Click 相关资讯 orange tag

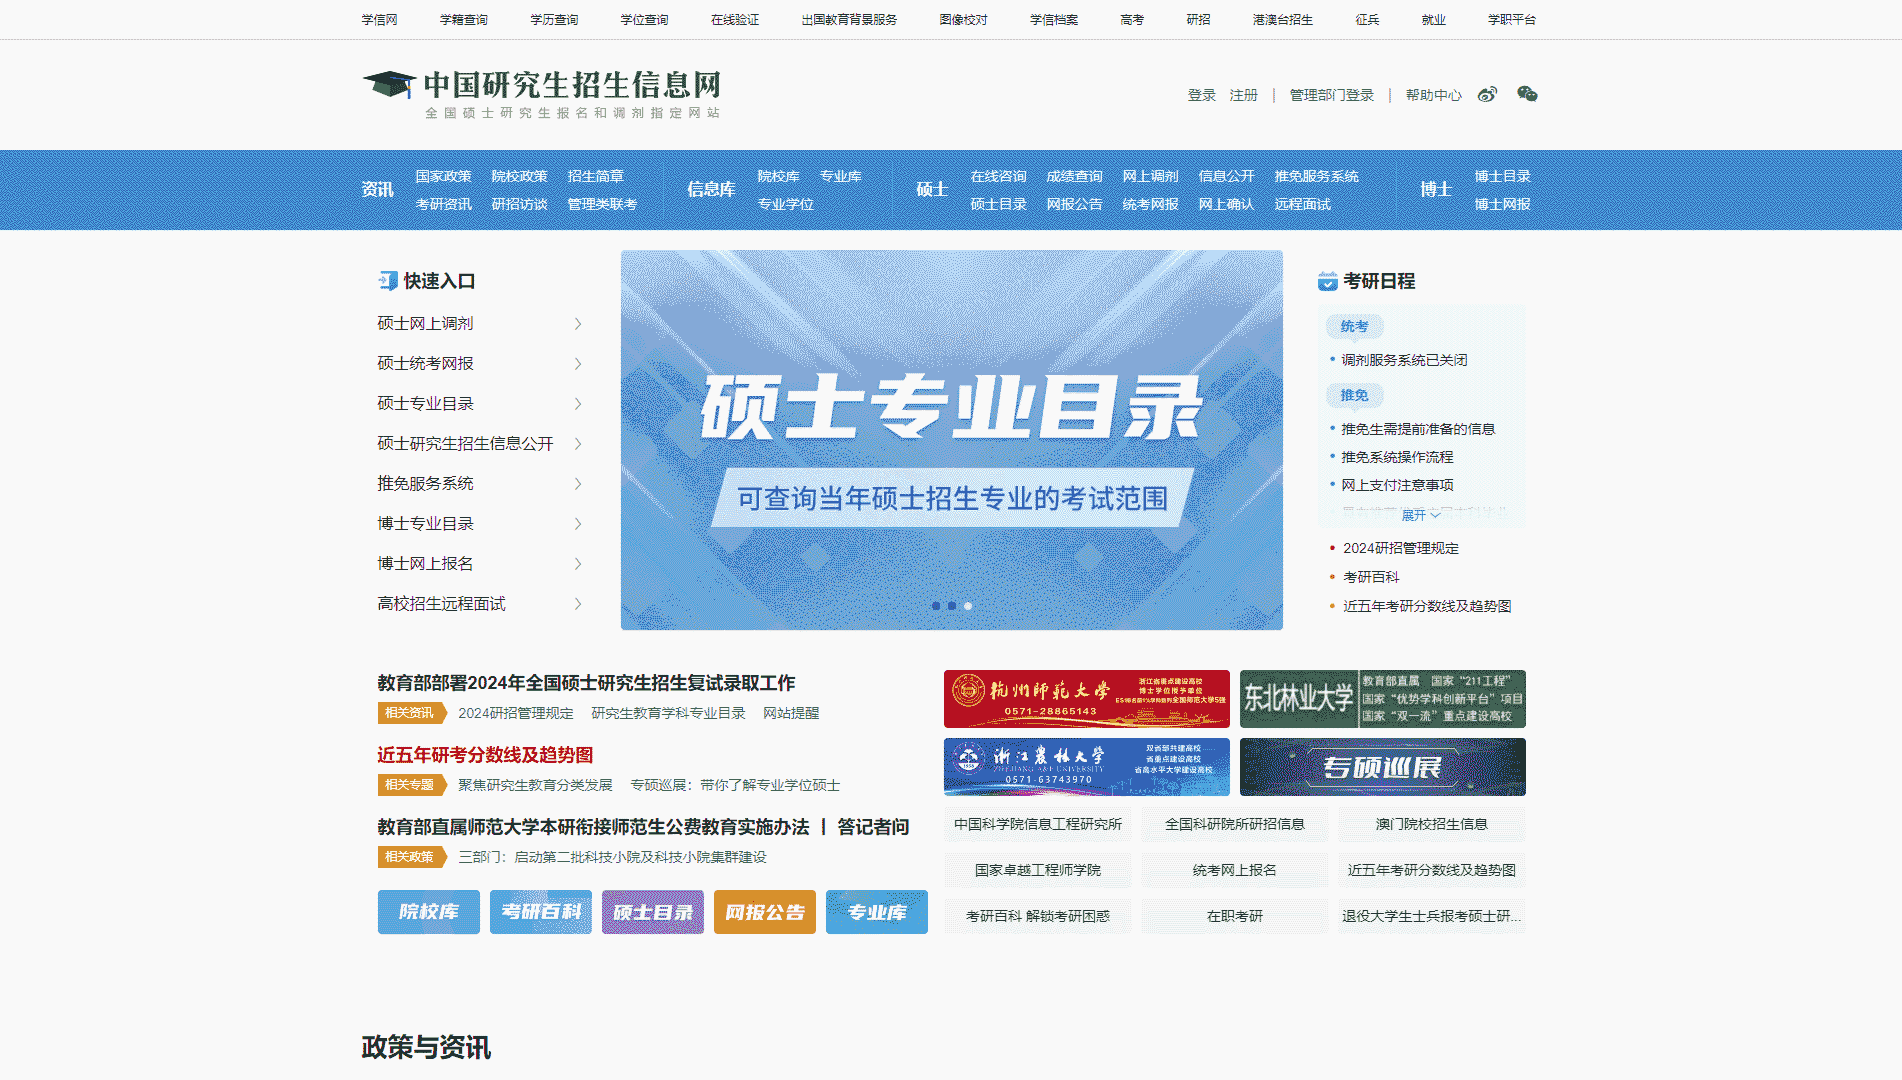[411, 713]
